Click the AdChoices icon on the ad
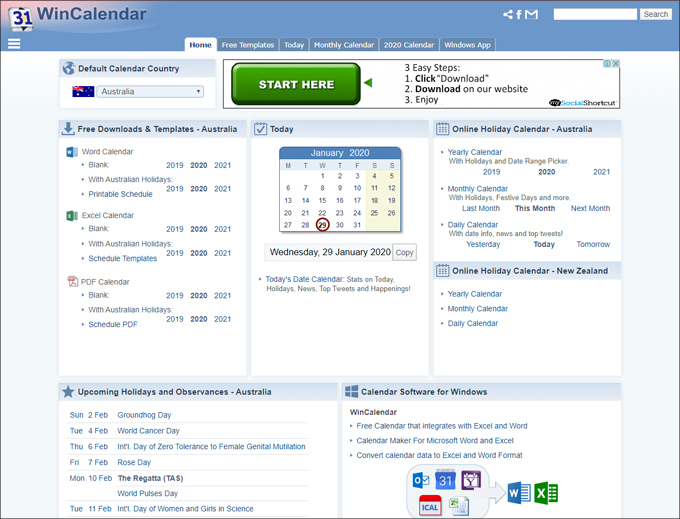The width and height of the screenshot is (680, 519). tap(606, 65)
